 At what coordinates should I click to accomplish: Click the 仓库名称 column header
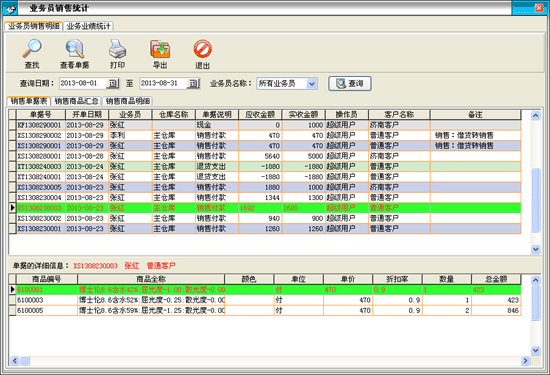coord(174,115)
